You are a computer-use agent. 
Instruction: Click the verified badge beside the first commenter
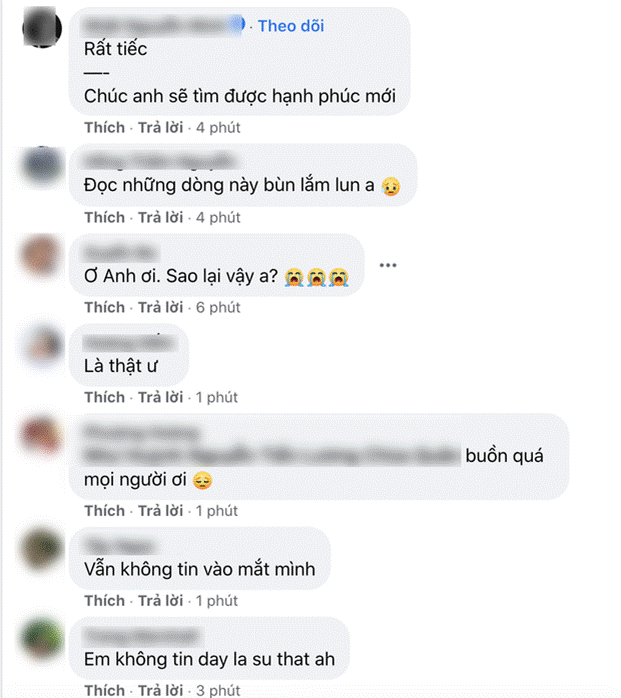[239, 24]
